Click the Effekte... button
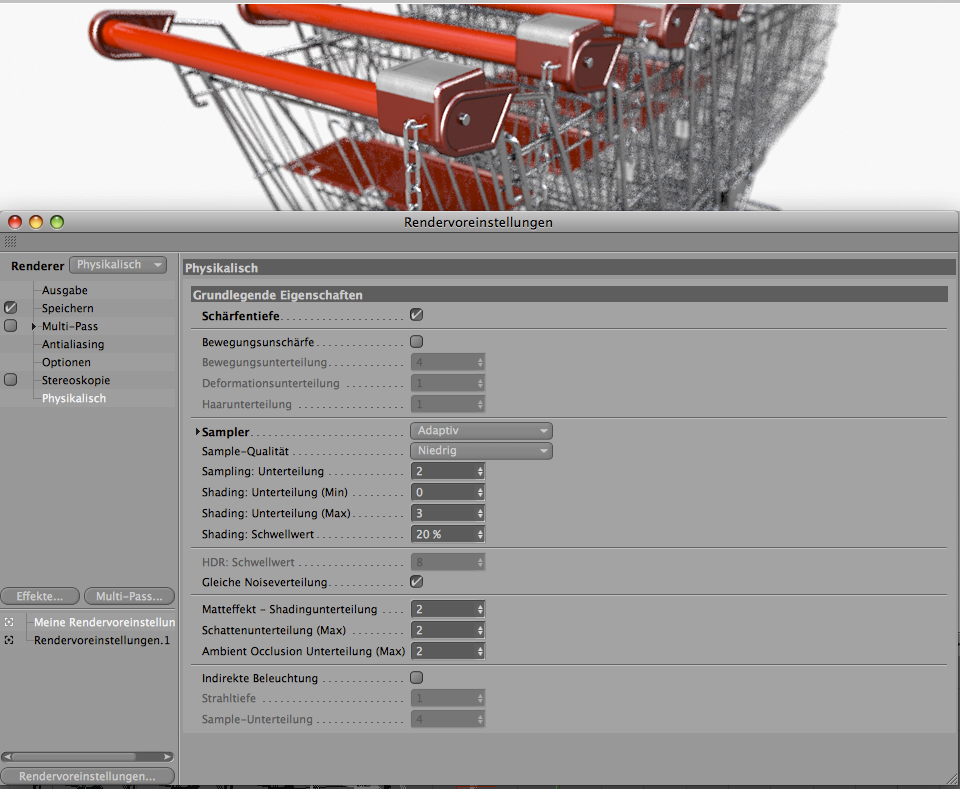Image resolution: width=960 pixels, height=789 pixels. 40,596
